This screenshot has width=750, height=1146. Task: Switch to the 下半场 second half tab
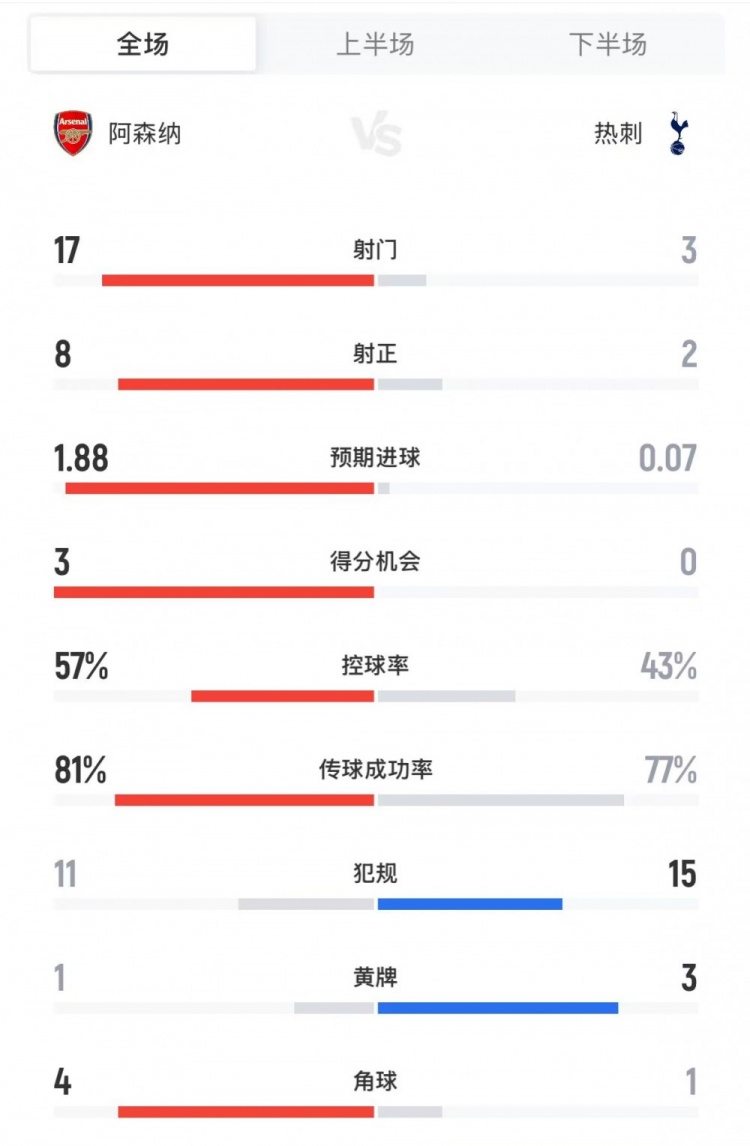coord(608,44)
